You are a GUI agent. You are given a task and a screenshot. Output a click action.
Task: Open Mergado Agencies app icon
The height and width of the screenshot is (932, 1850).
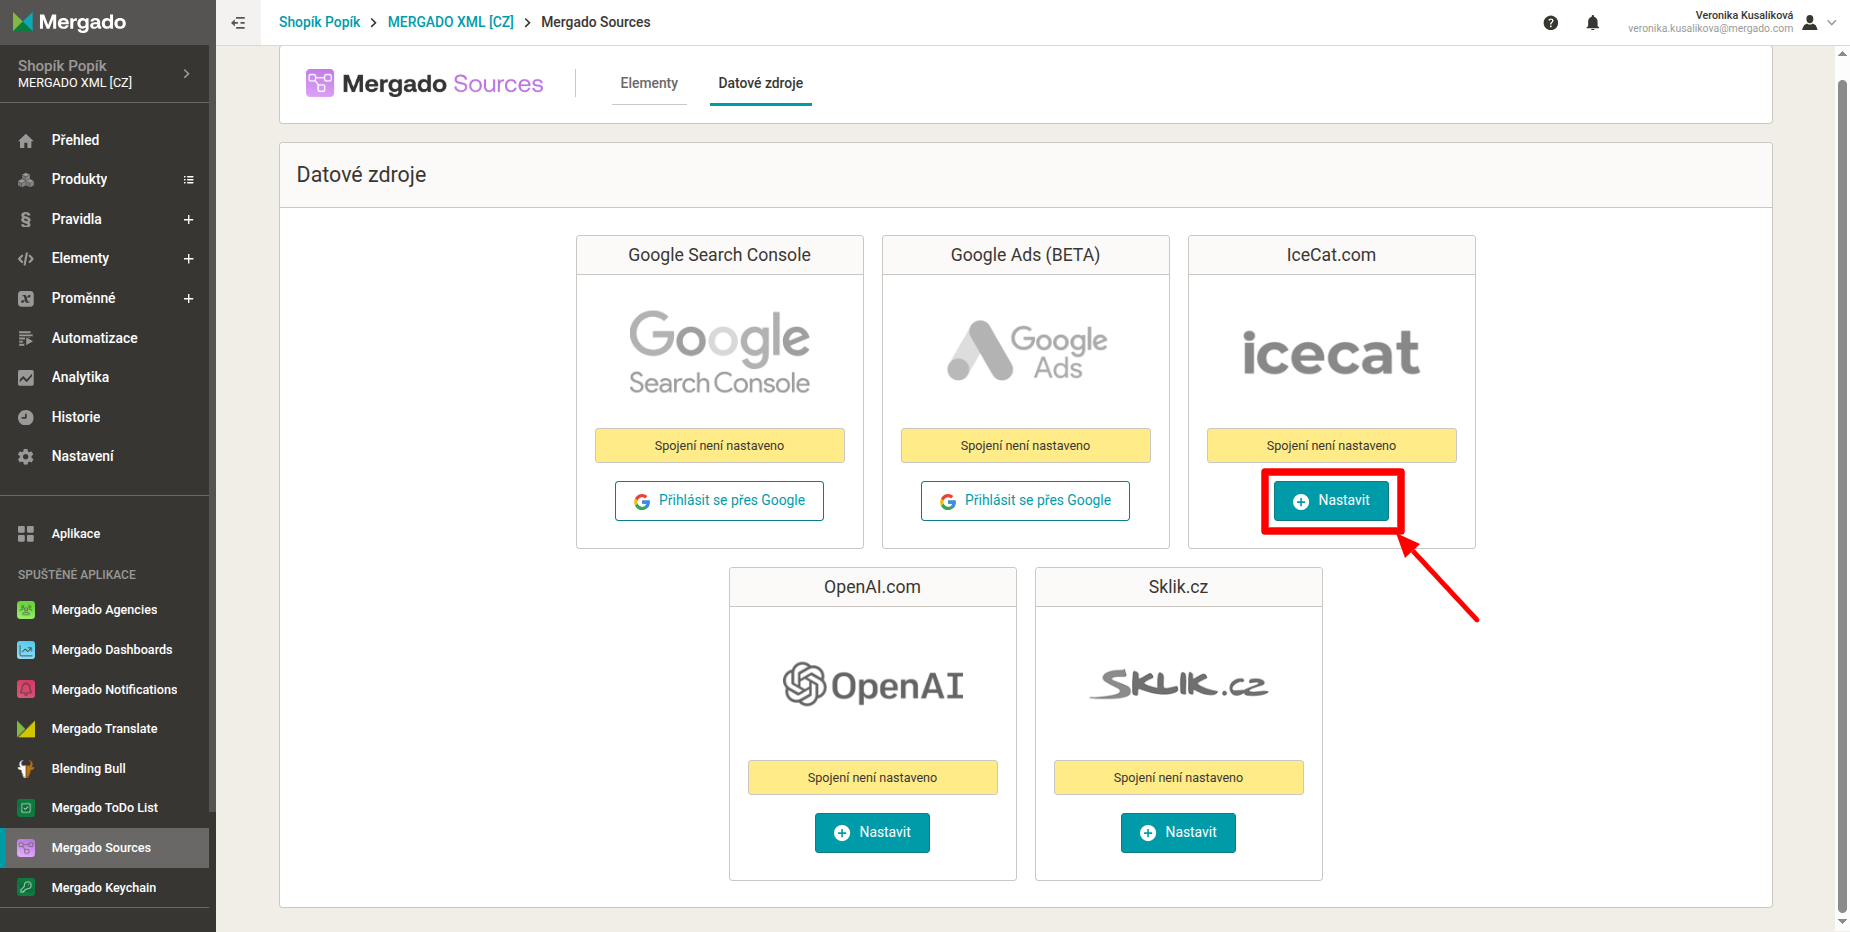tap(27, 610)
